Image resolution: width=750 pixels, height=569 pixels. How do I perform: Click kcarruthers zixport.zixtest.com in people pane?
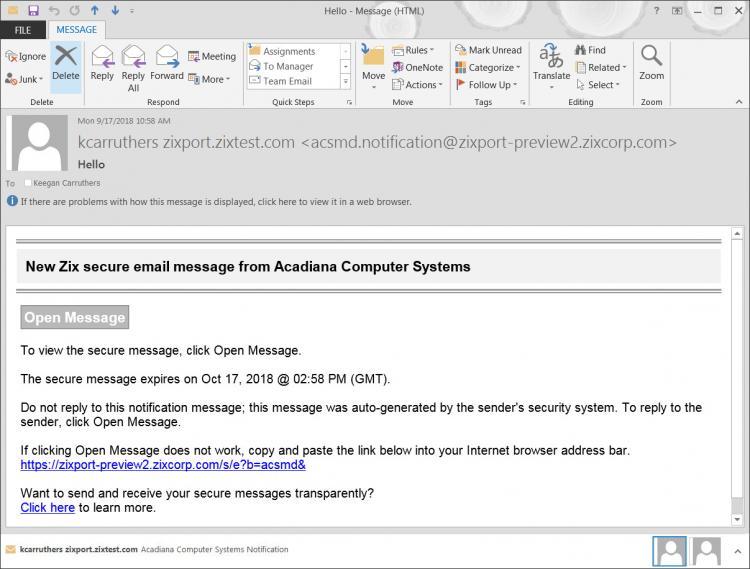[78, 549]
